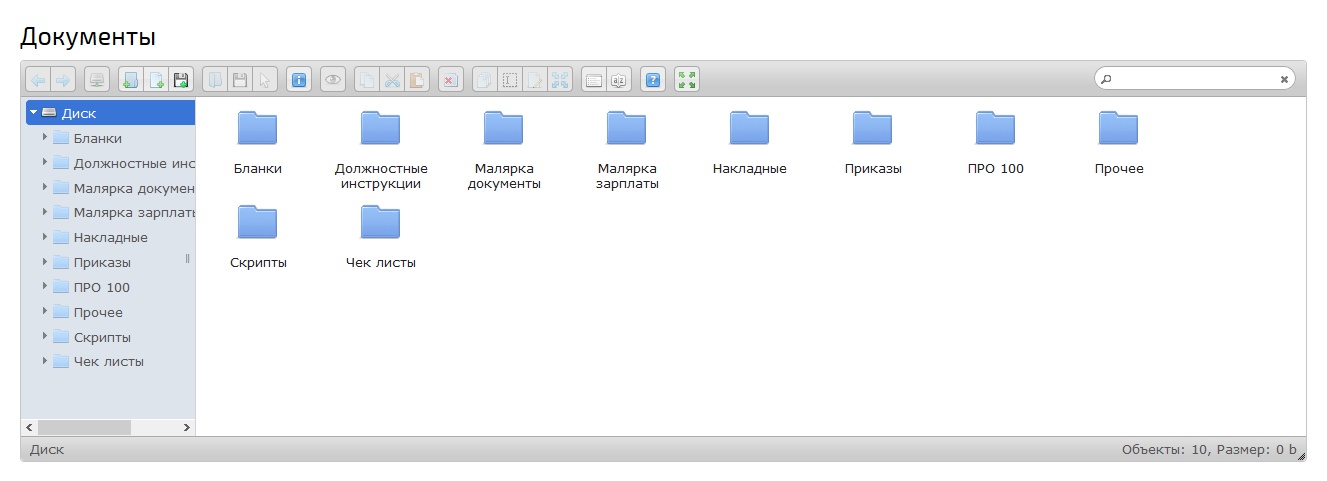Click status text "Объекты: 10, Размер: 0 b"
The width and height of the screenshot is (1327, 481).
pos(1209,450)
